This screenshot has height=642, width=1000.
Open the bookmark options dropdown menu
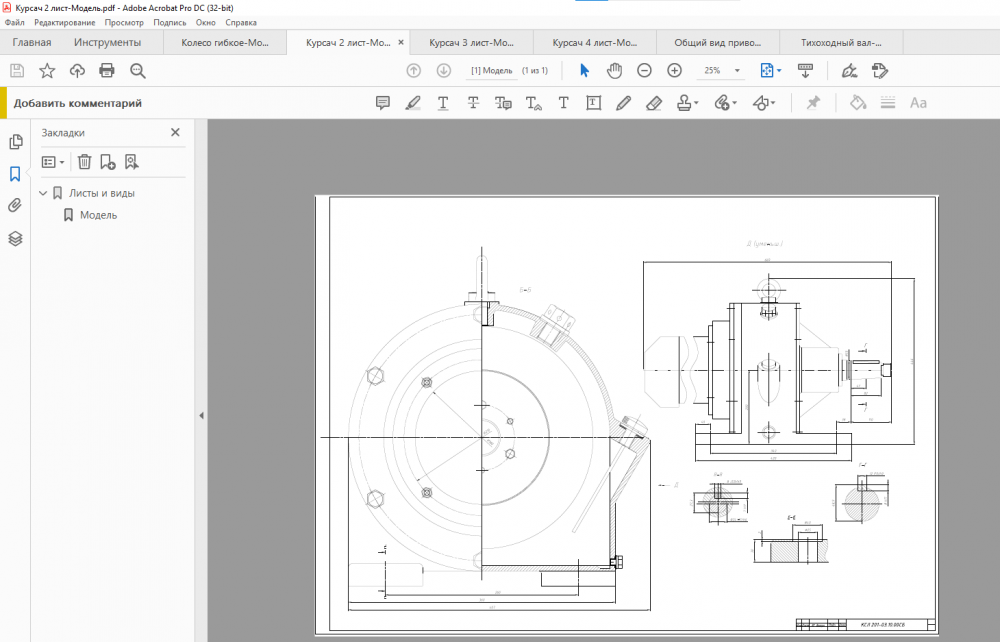click(x=53, y=162)
